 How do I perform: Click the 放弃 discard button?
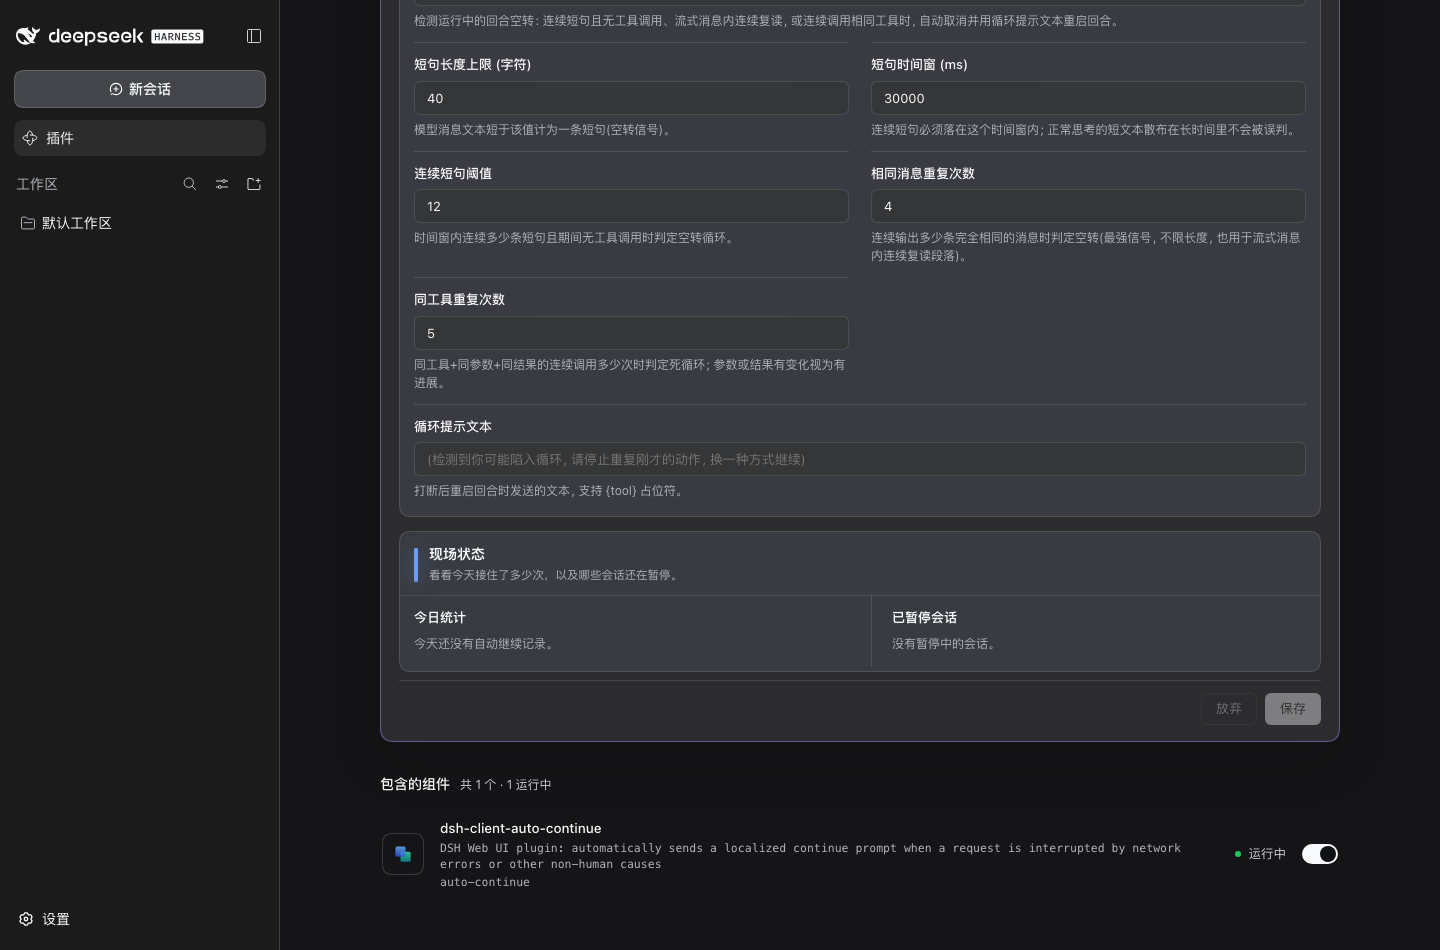click(1229, 709)
